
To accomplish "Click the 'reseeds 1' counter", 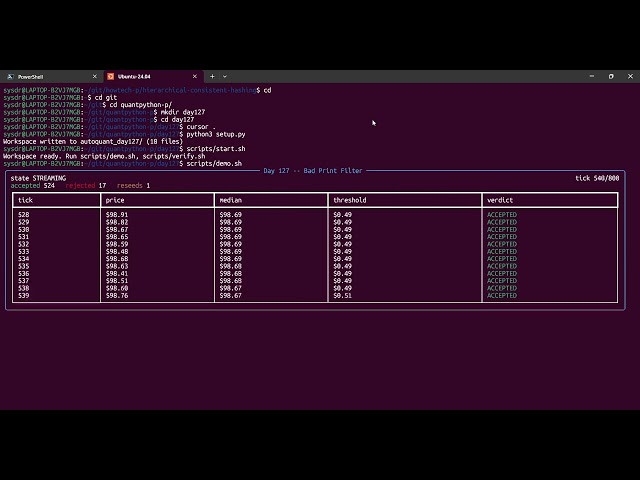I will [x=133, y=185].
